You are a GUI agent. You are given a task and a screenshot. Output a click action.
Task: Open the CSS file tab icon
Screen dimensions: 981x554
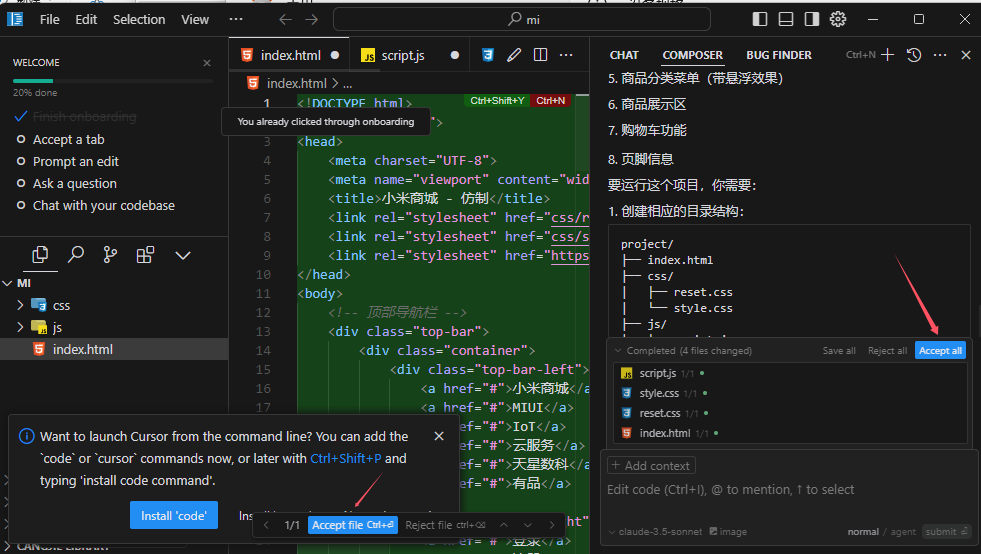[x=488, y=55]
